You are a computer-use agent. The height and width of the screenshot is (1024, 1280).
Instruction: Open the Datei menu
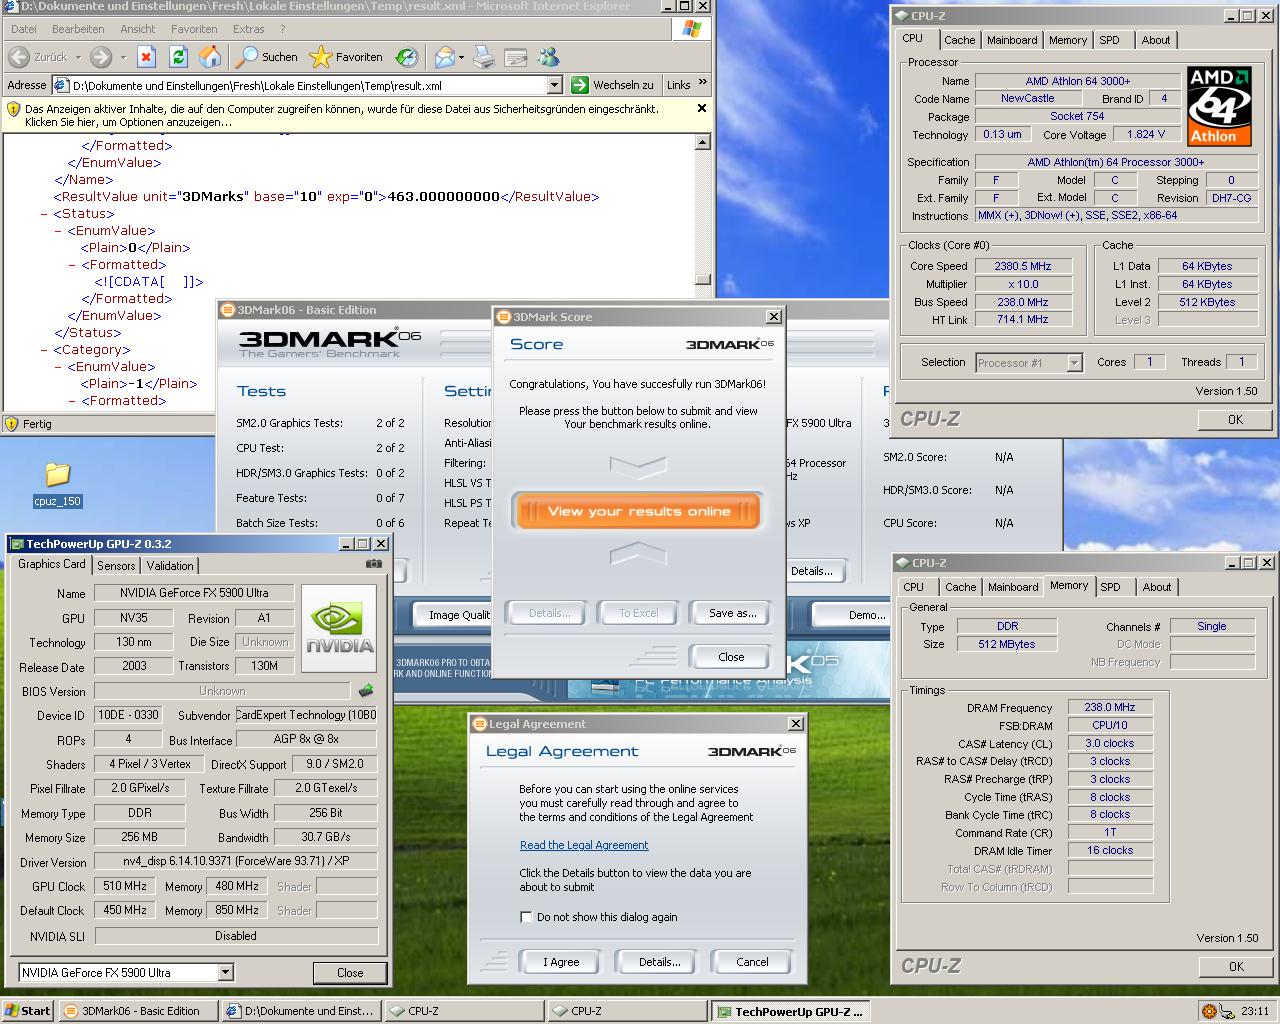pos(23,29)
